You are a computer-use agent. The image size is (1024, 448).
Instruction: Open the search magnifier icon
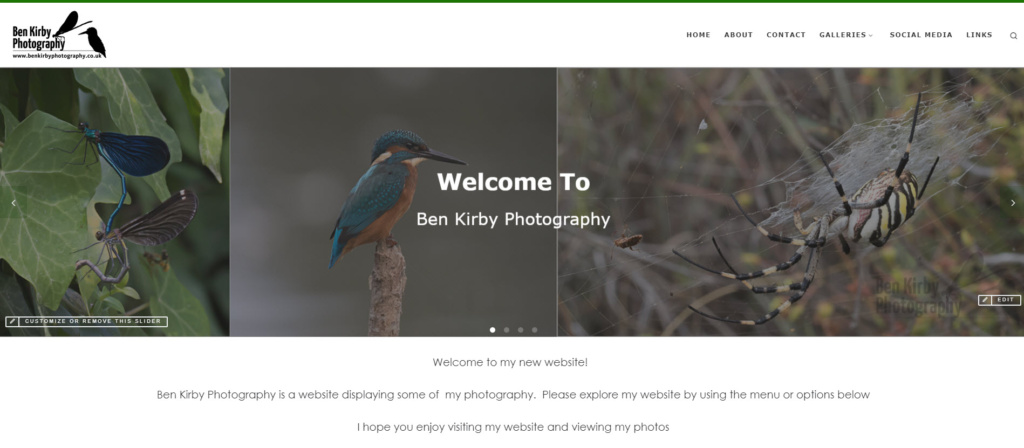(x=1013, y=35)
